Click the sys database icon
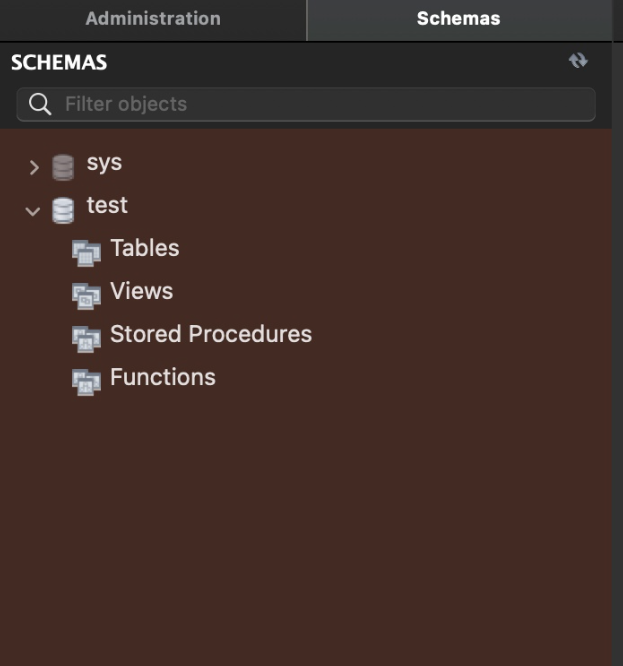 (x=63, y=167)
